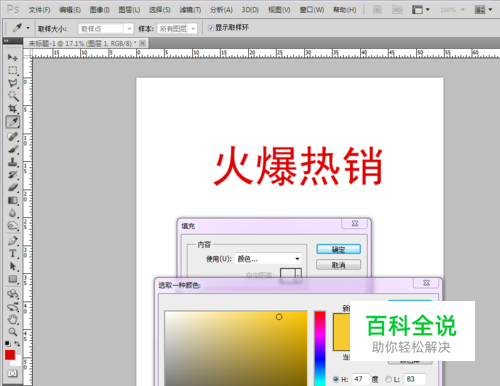Select the Crop tool
This screenshot has height=386, width=500.
coord(13,109)
